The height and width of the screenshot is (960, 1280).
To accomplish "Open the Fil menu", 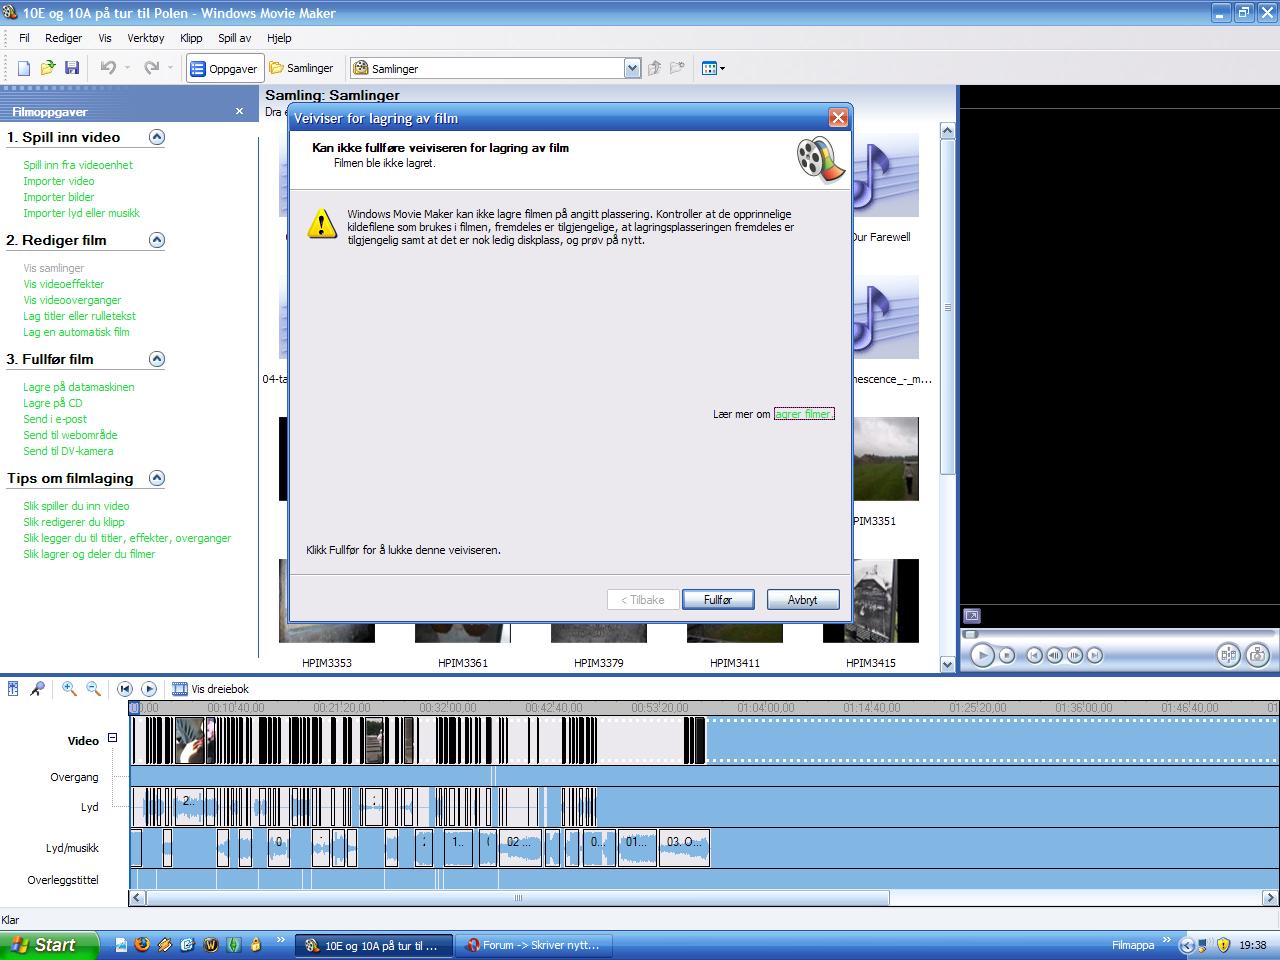I will click(x=25, y=38).
